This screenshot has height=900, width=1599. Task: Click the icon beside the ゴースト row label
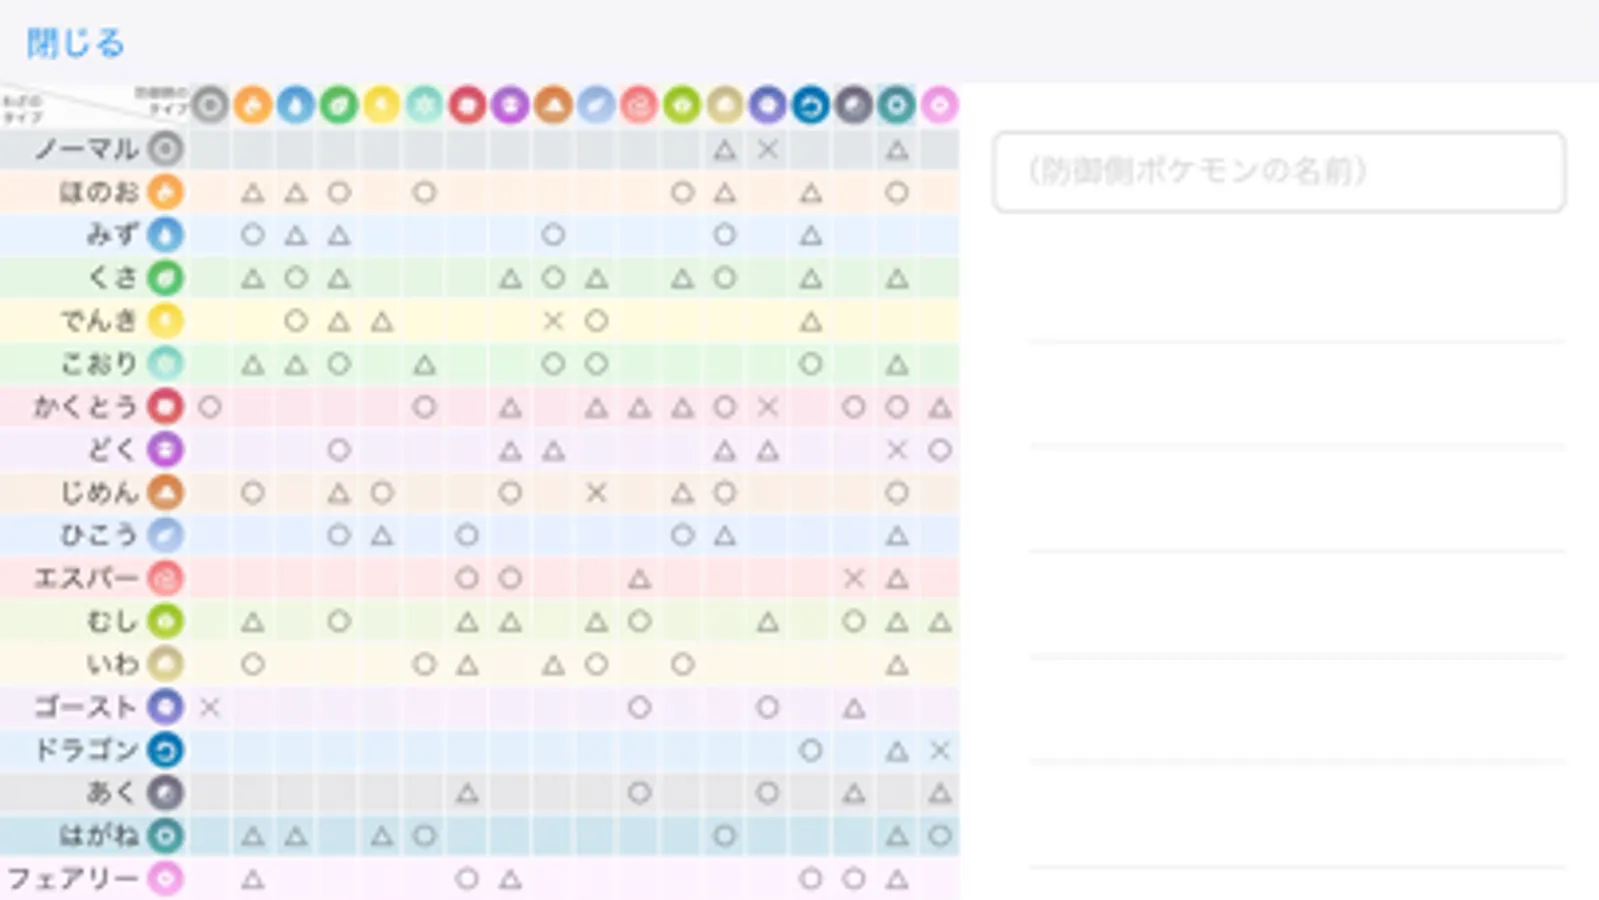pyautogui.click(x=166, y=708)
